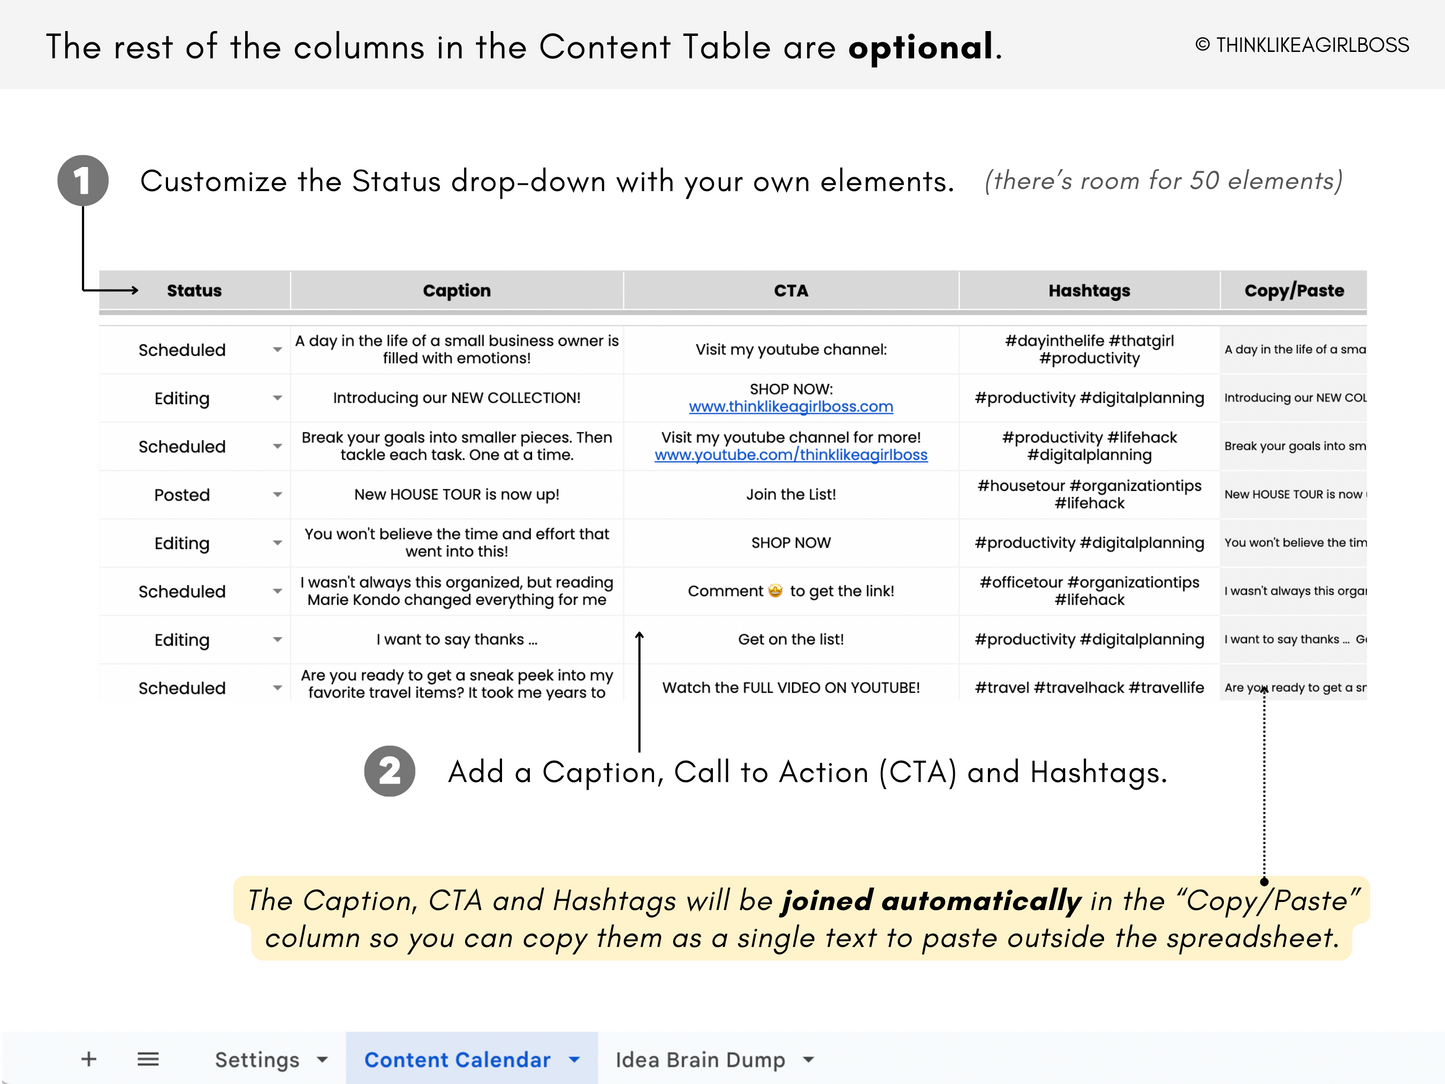This screenshot has width=1445, height=1084.
Task: Switch to the Settings tab
Action: coord(257,1059)
